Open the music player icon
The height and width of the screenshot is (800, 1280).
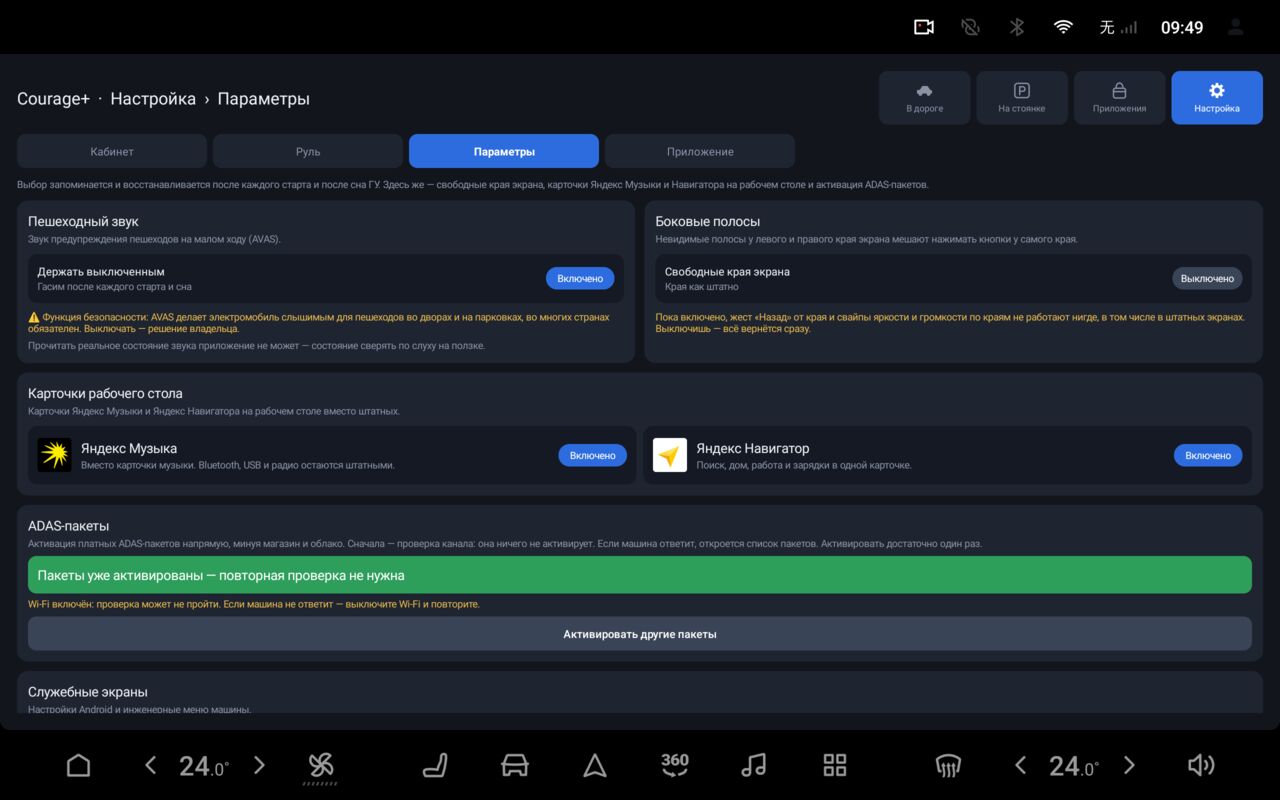pyautogui.click(x=754, y=766)
